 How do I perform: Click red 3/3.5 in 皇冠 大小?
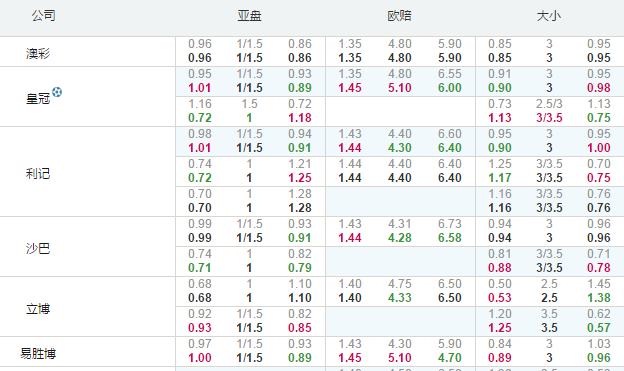click(x=549, y=118)
